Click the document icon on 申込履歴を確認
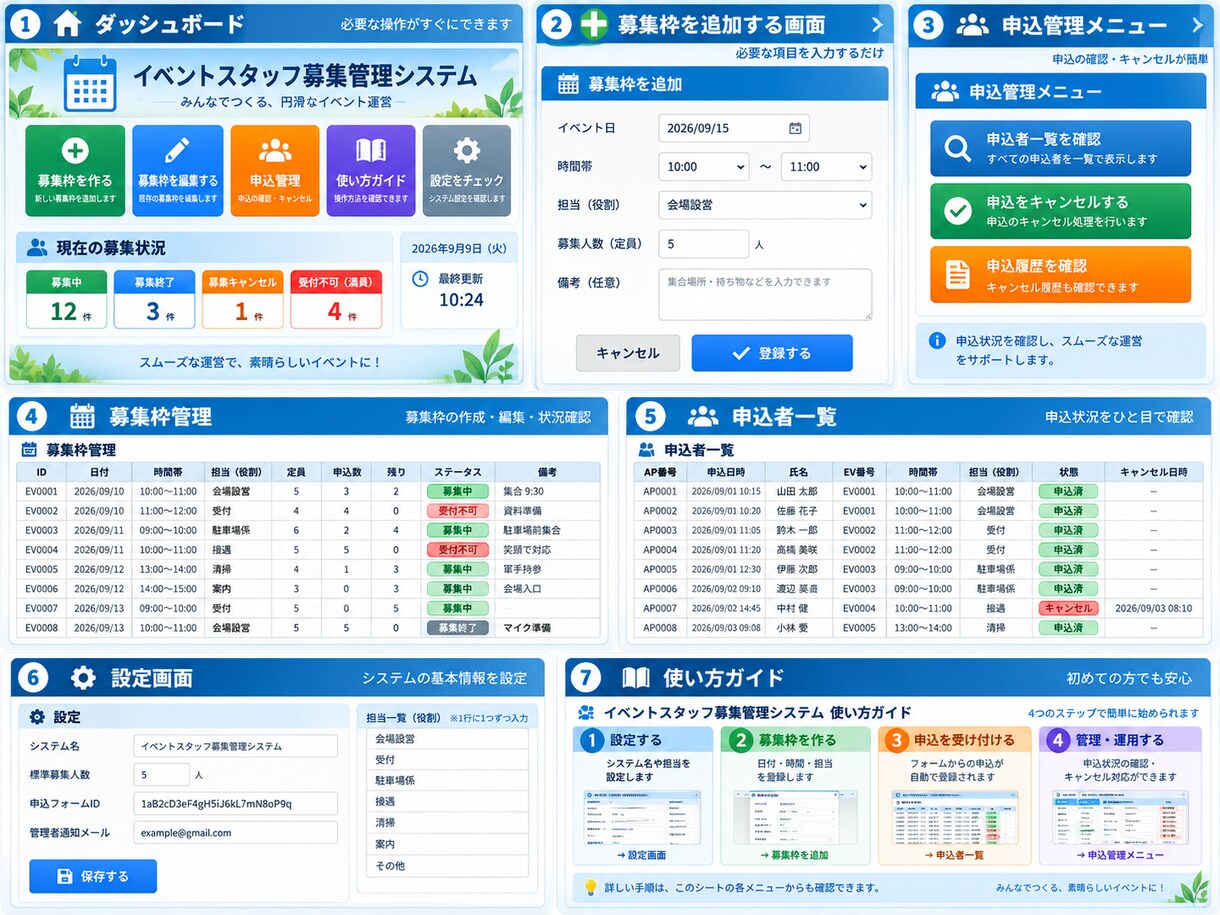This screenshot has width=1220, height=915. pos(958,274)
